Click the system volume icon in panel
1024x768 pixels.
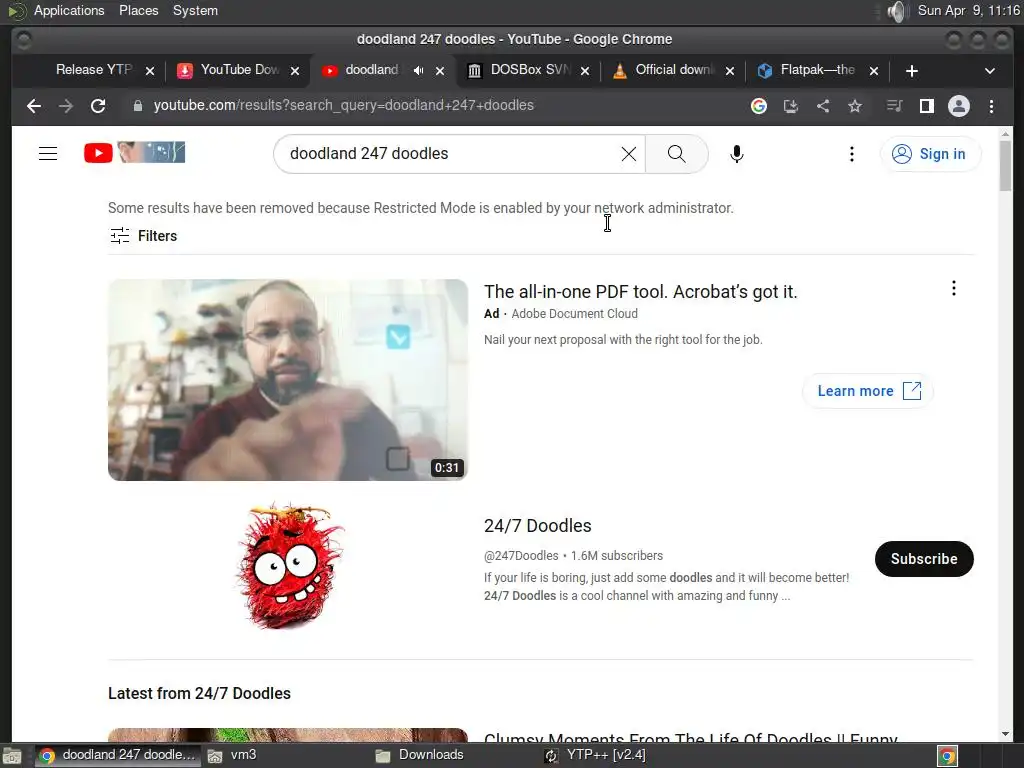tap(898, 11)
